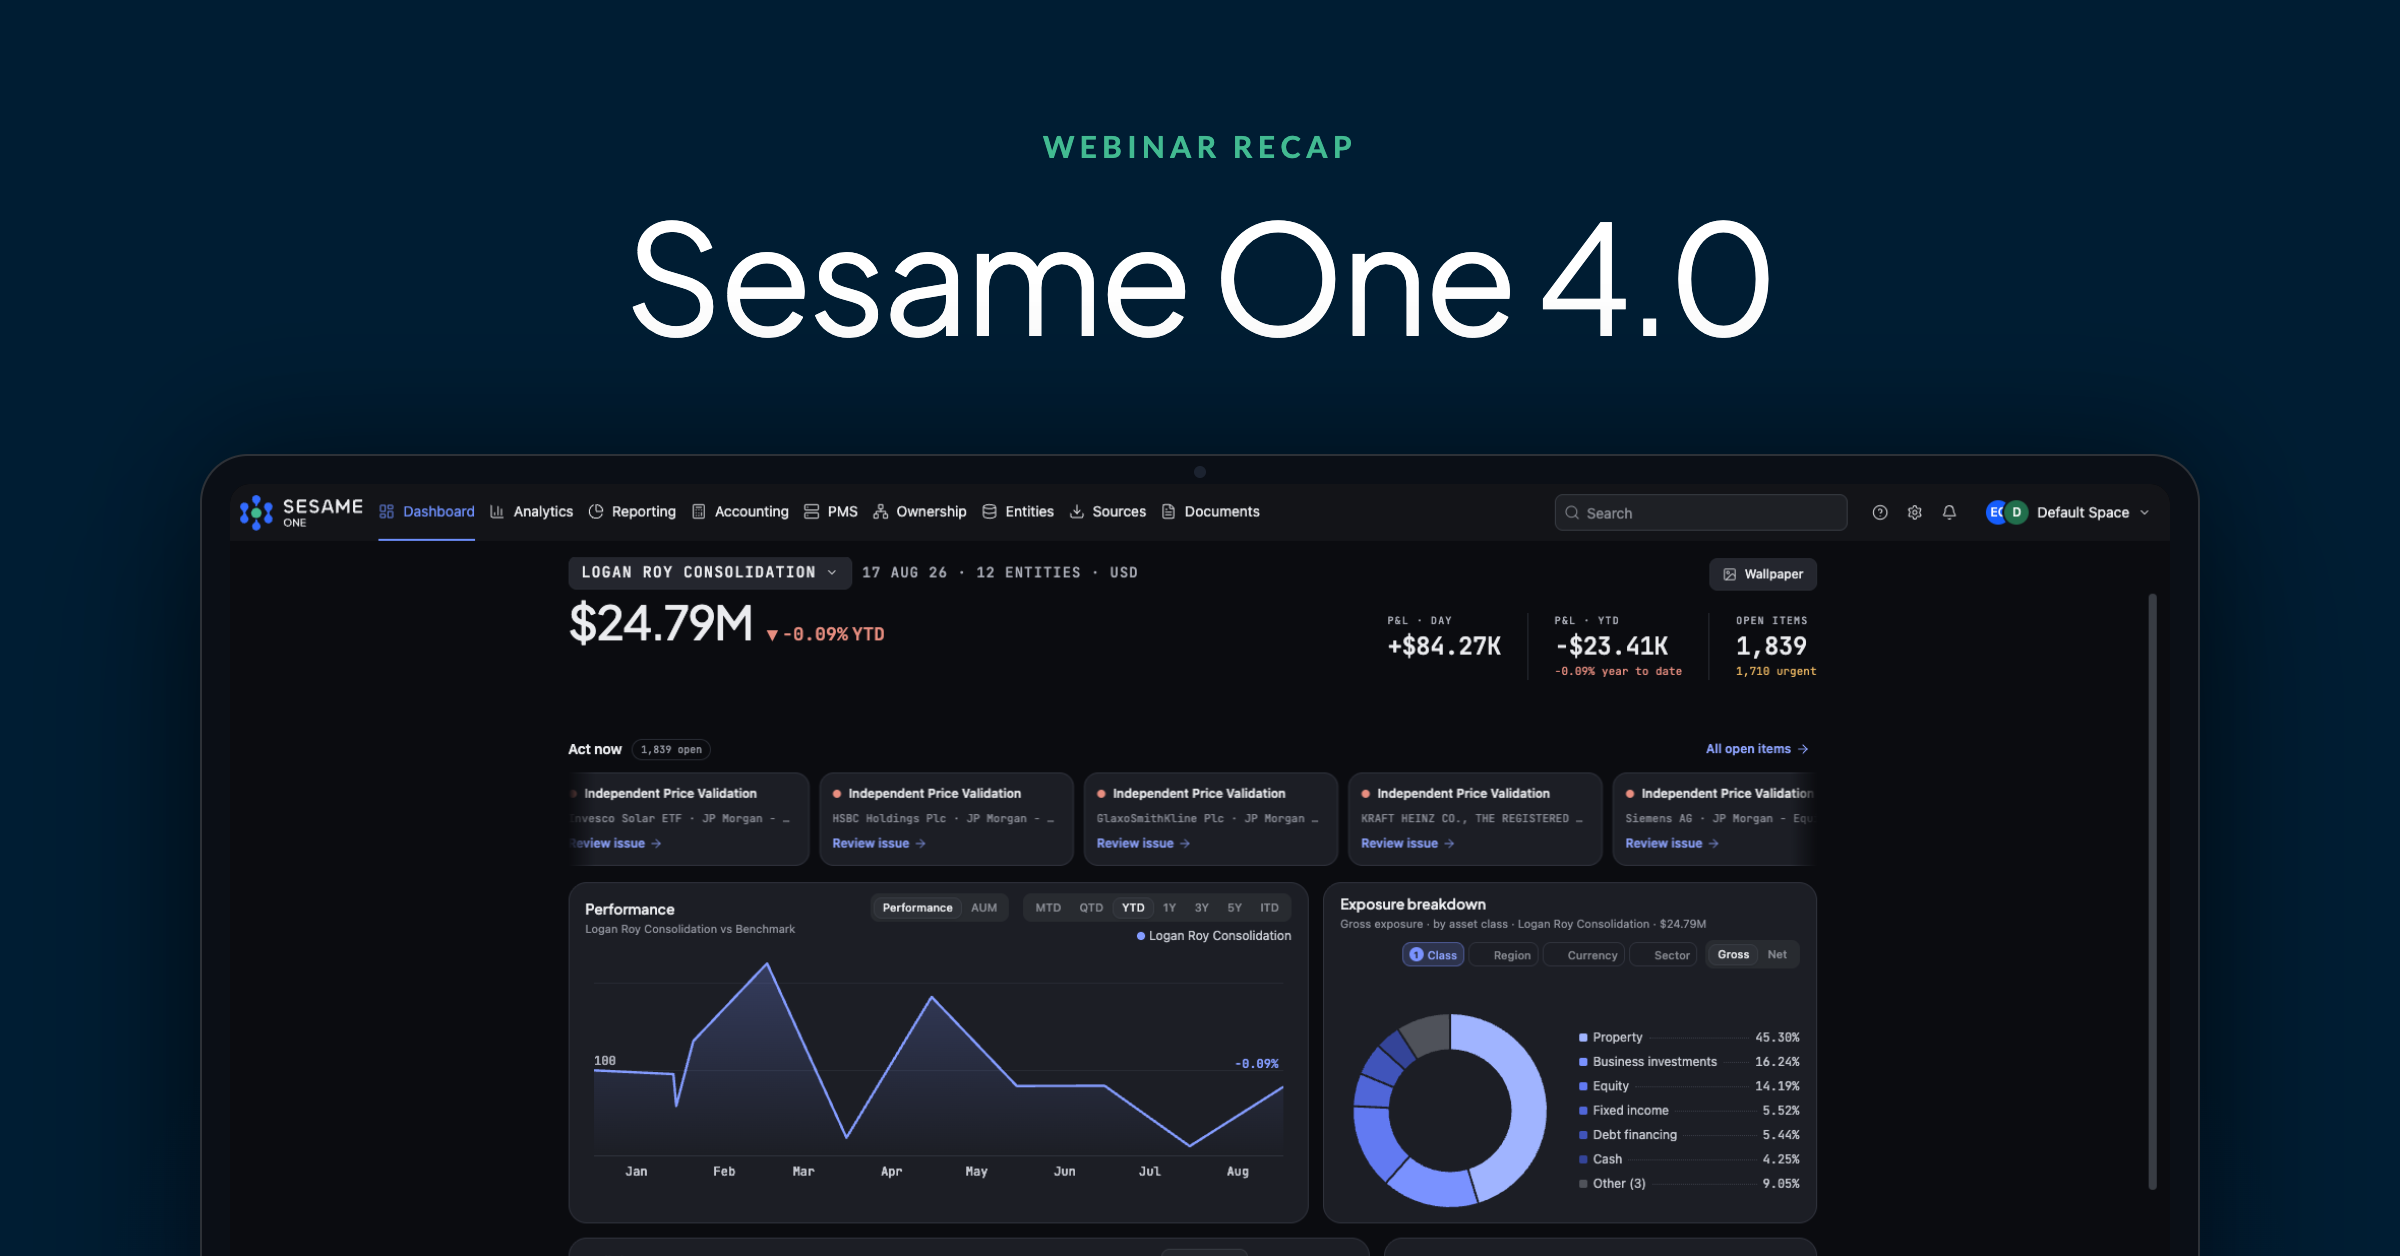The width and height of the screenshot is (2400, 1256).
Task: Select the QTD time range
Action: (1091, 908)
